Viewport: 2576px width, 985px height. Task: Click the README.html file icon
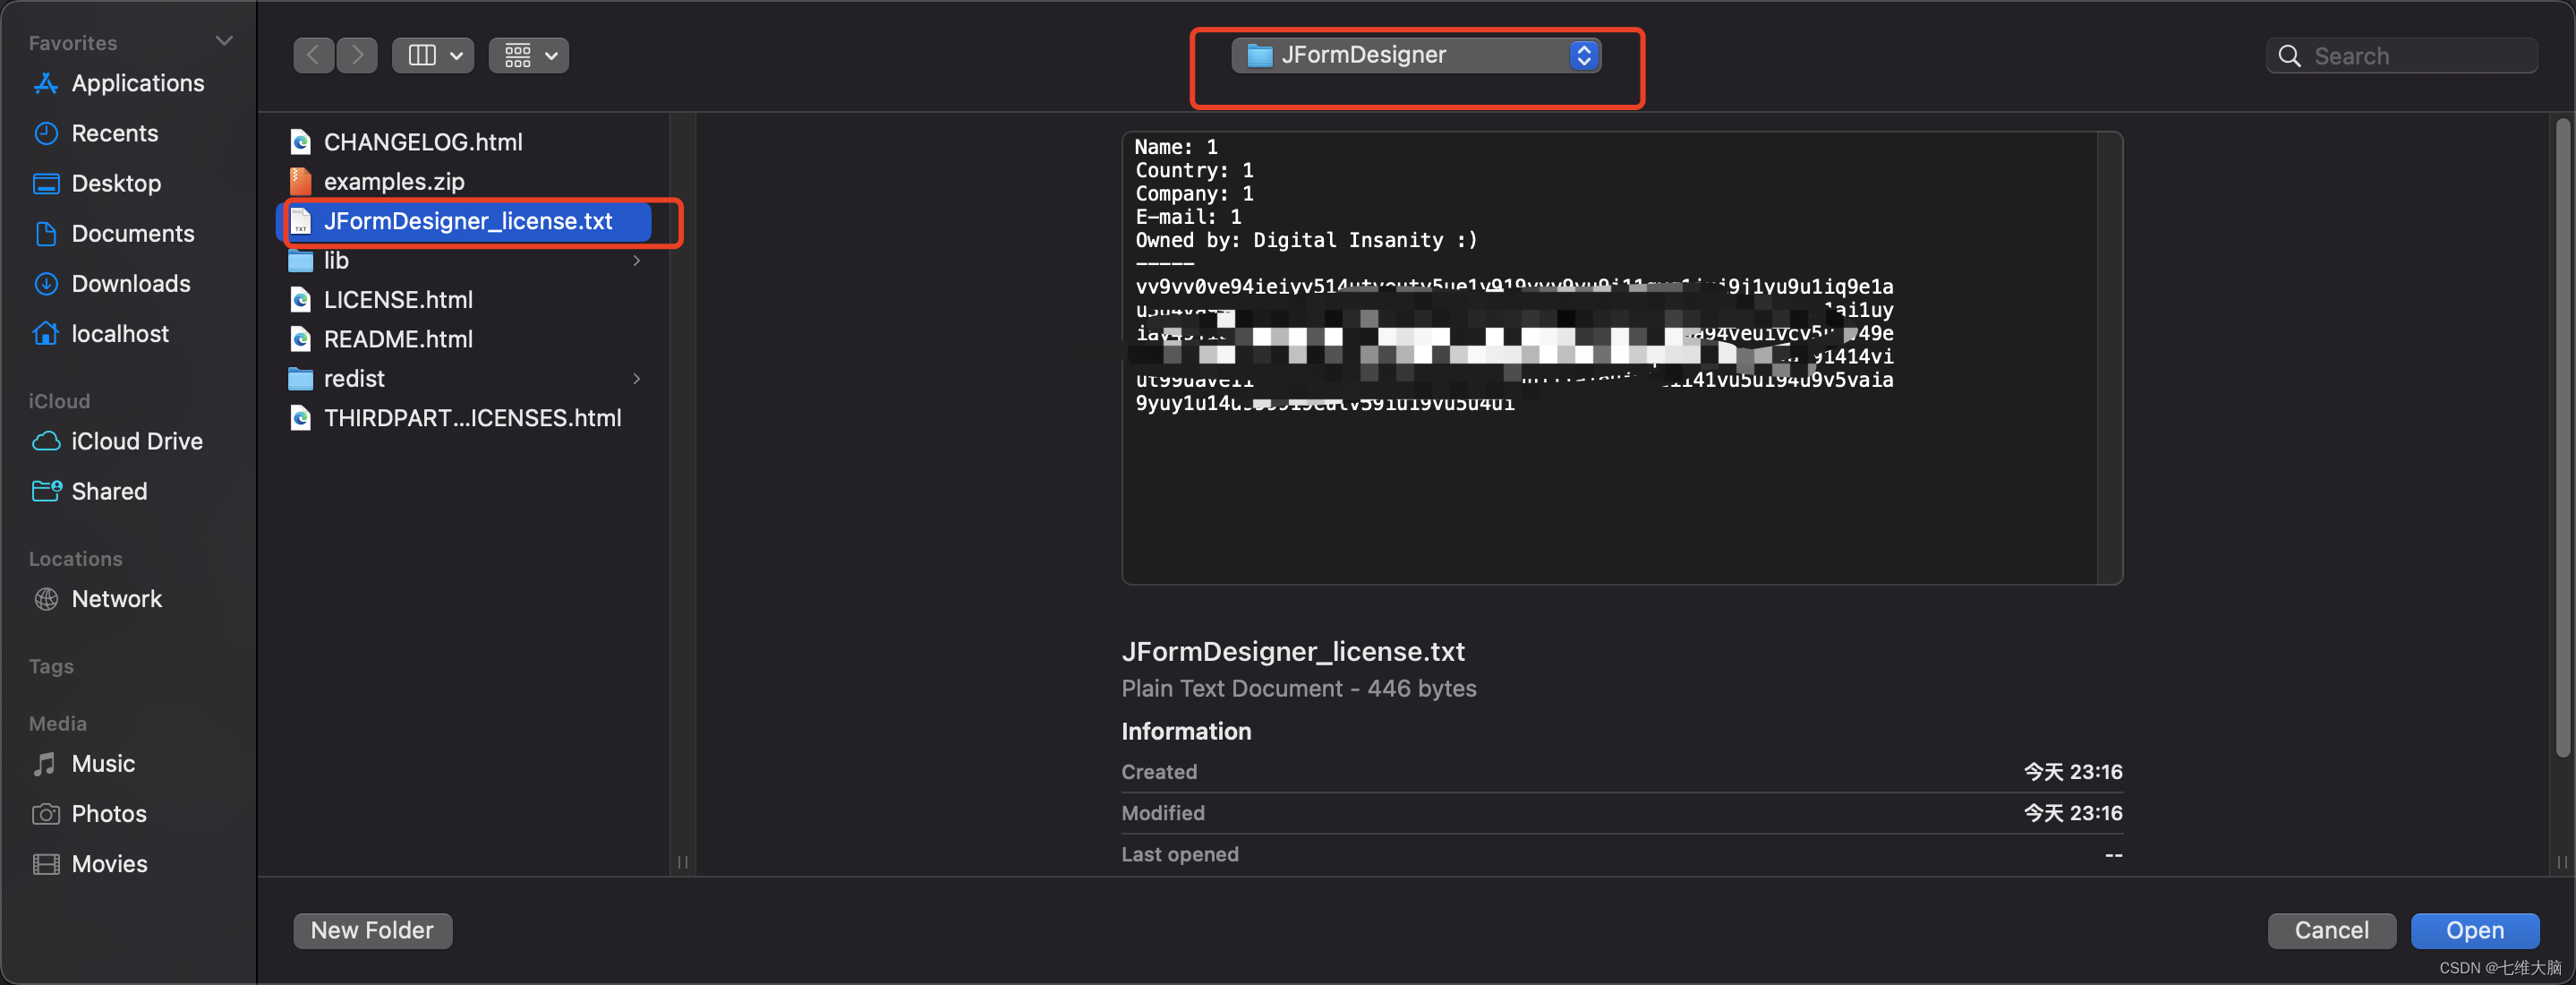click(300, 340)
